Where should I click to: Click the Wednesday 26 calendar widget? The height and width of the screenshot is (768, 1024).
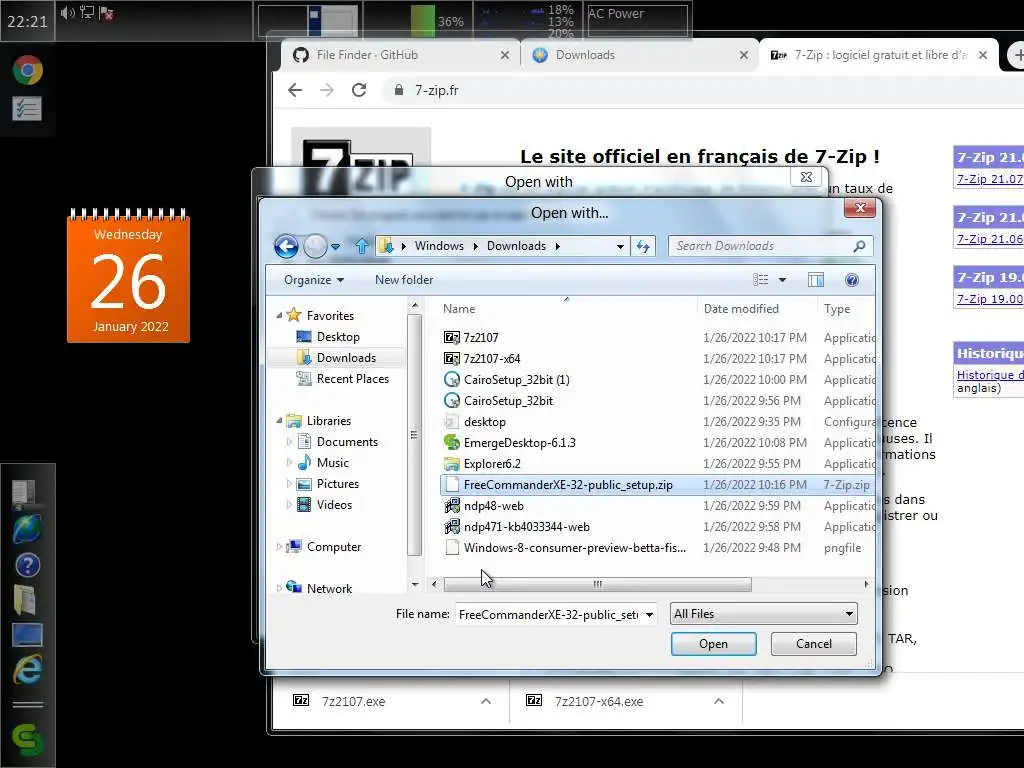[128, 276]
